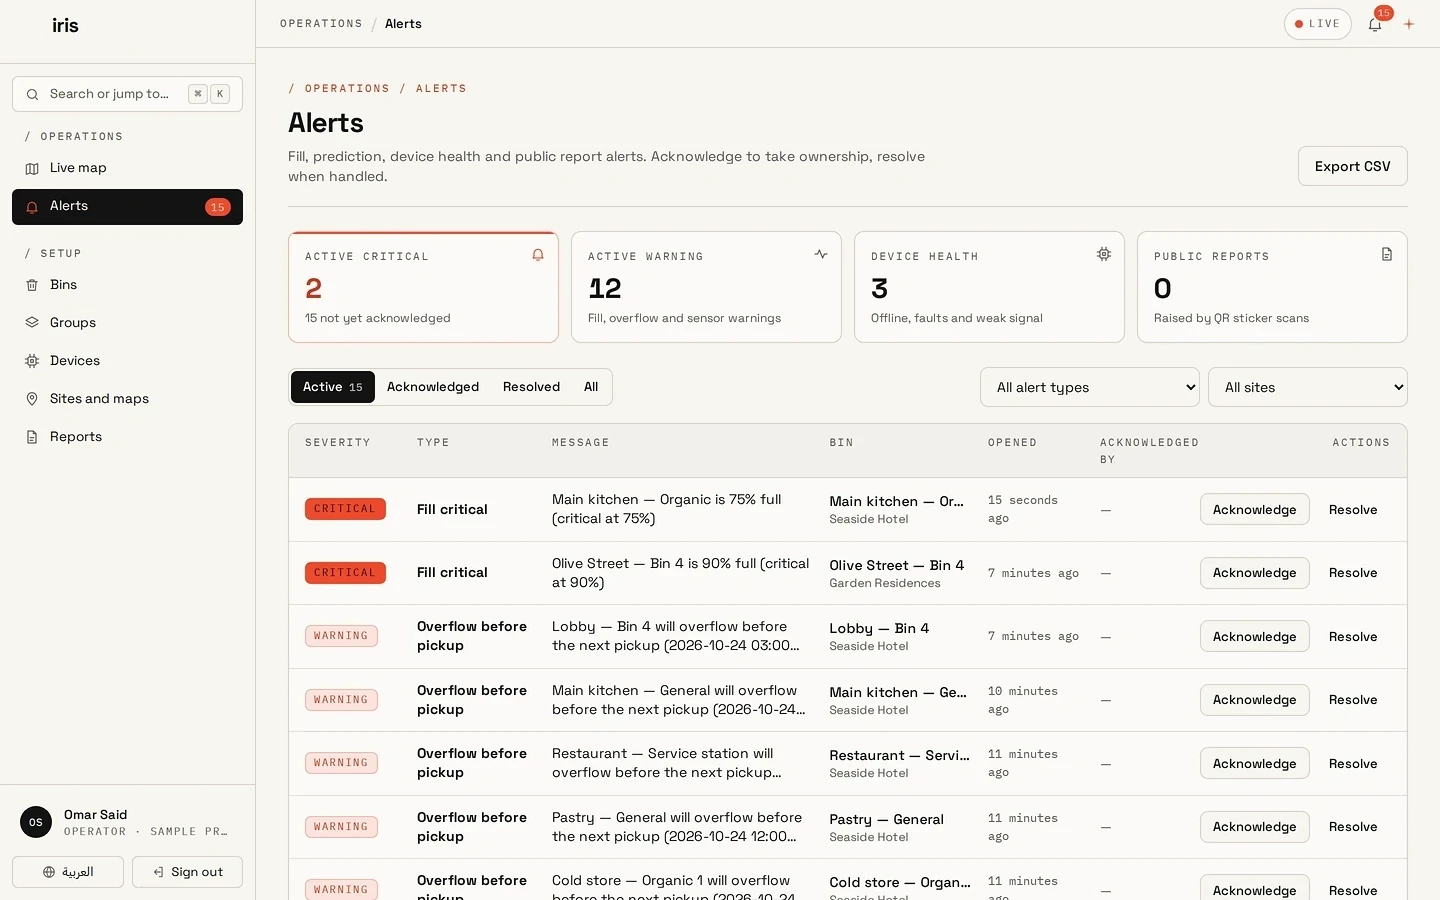Open the notifications bell in top bar
The image size is (1440, 900).
tap(1375, 24)
